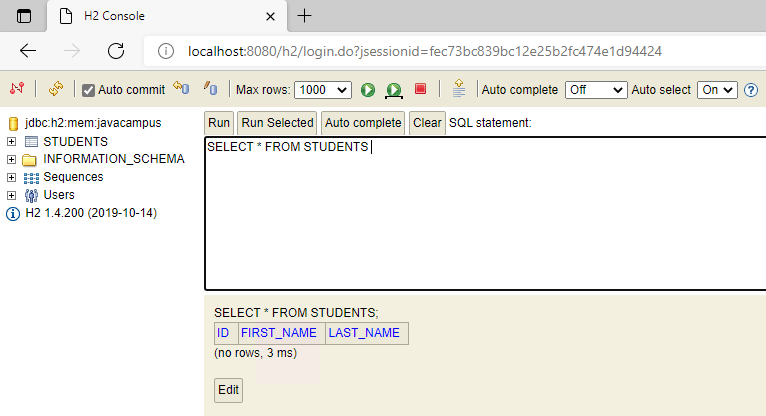Click the Clear button
This screenshot has width=766, height=416.
click(427, 123)
